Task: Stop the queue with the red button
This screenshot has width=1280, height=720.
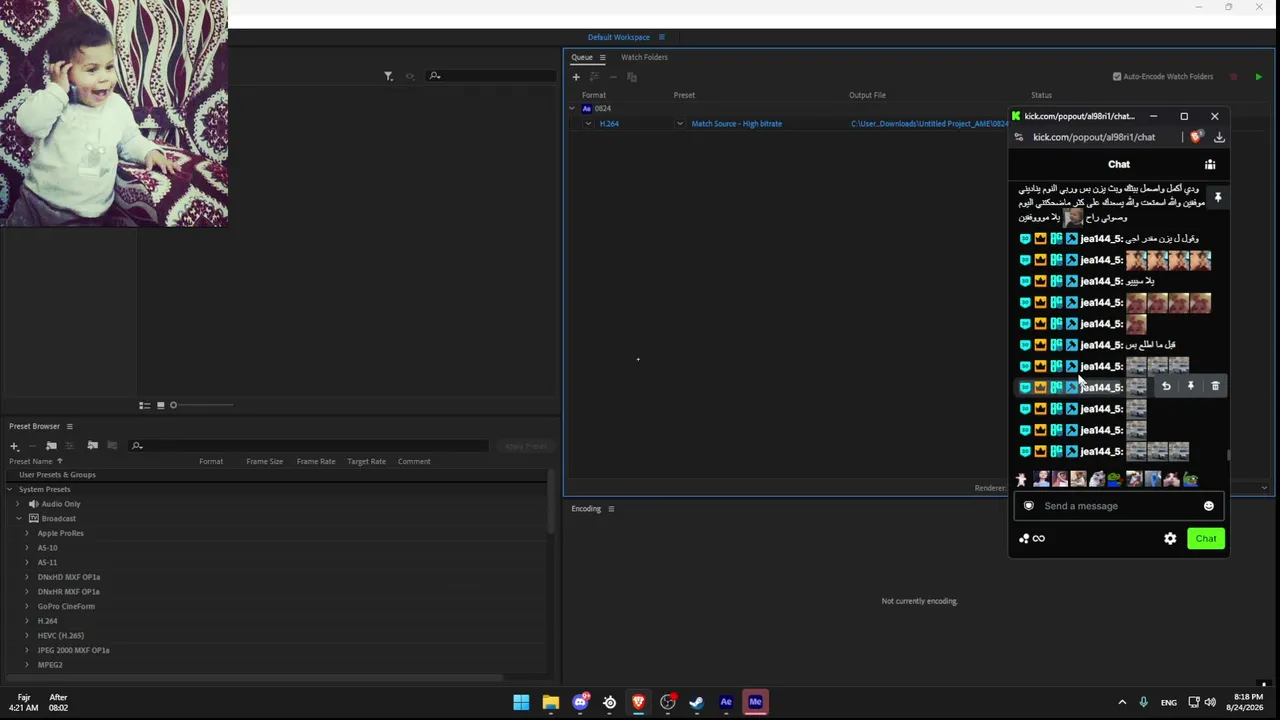Action: [1234, 77]
